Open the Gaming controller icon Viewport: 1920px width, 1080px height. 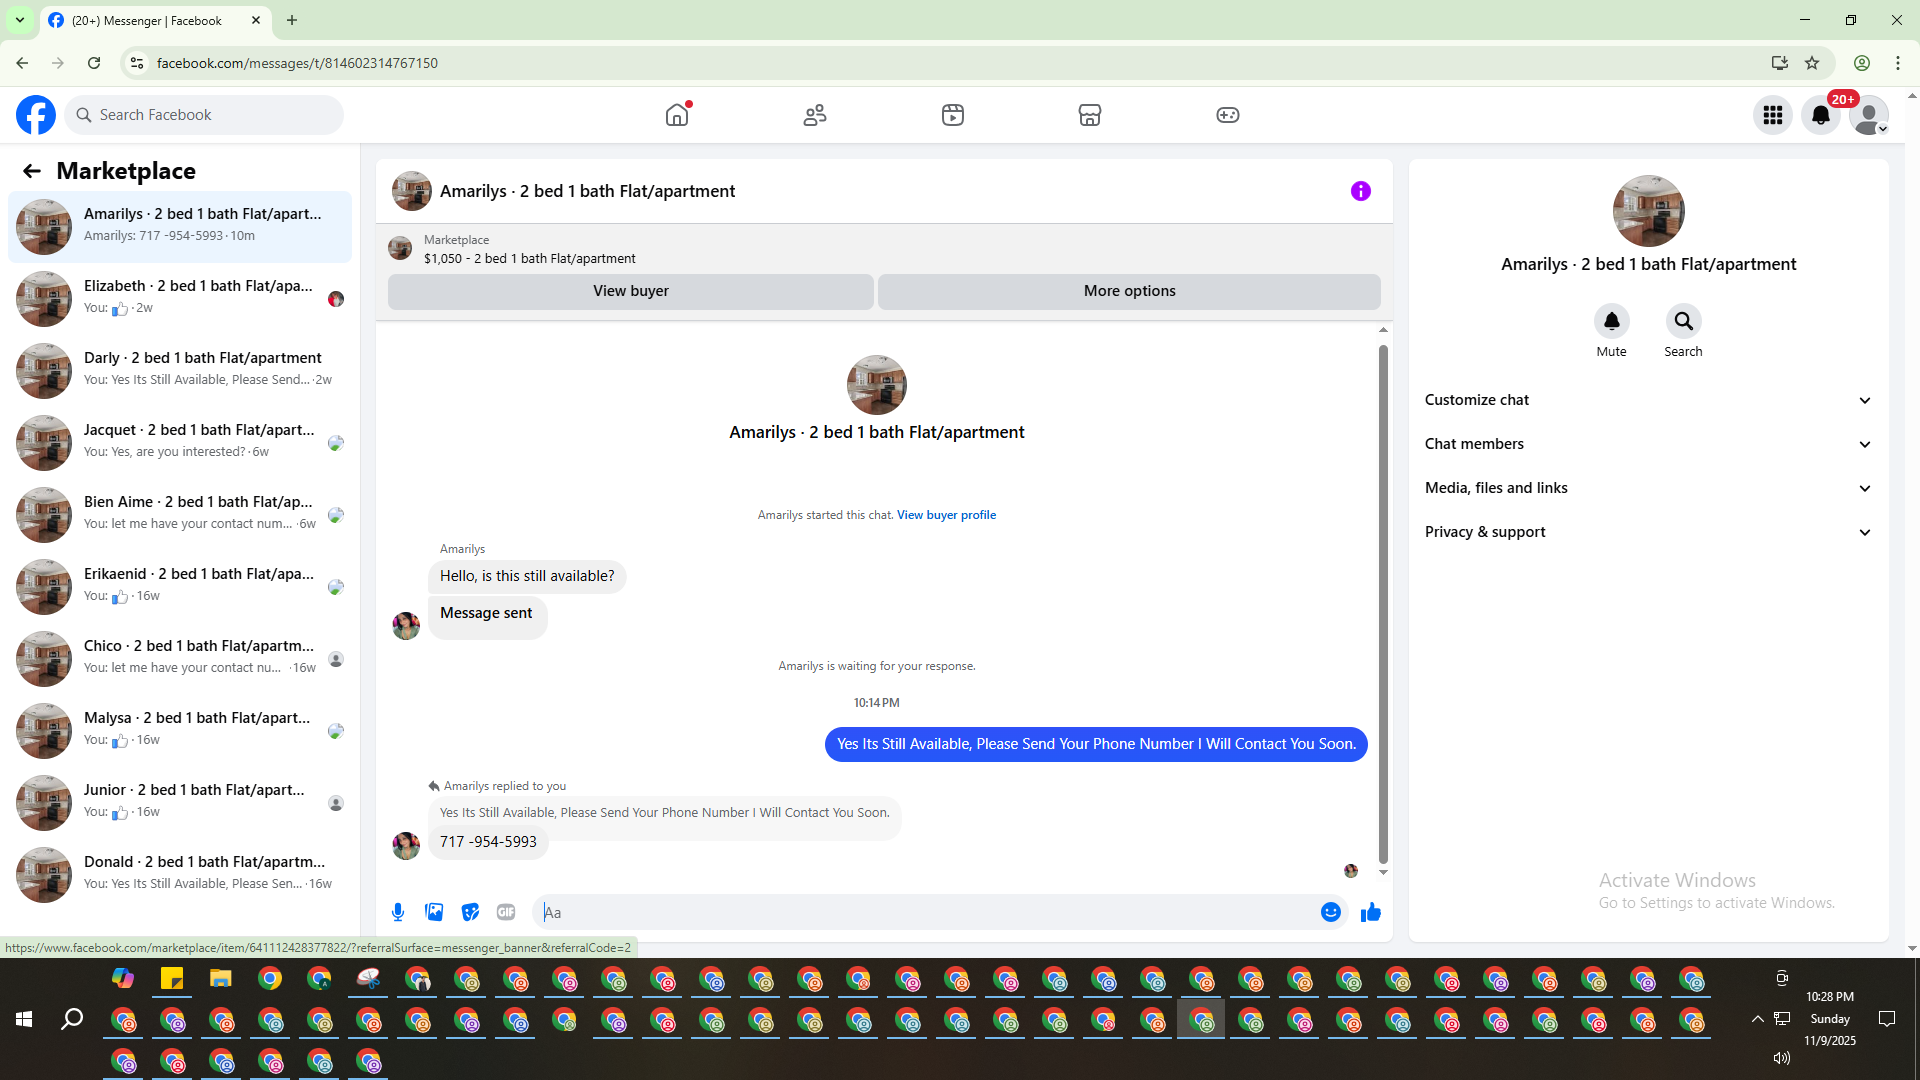(1228, 115)
